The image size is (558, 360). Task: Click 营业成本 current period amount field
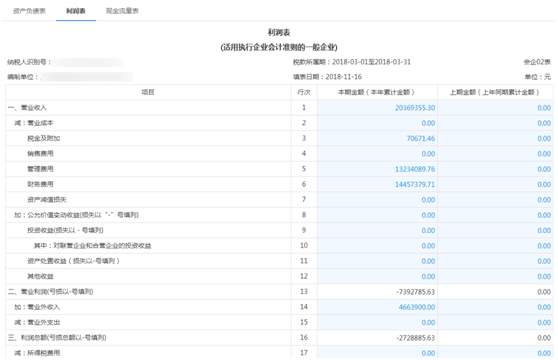[x=377, y=123]
